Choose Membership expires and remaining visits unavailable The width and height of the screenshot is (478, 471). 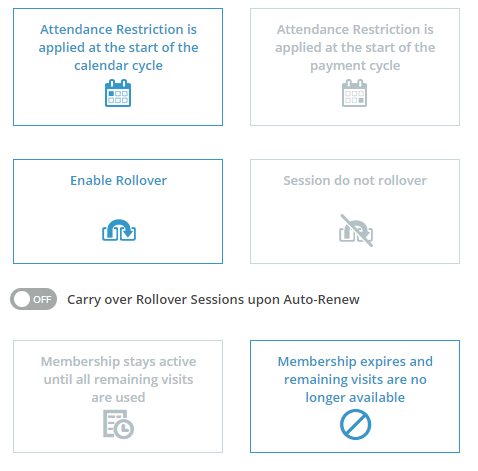click(x=355, y=396)
